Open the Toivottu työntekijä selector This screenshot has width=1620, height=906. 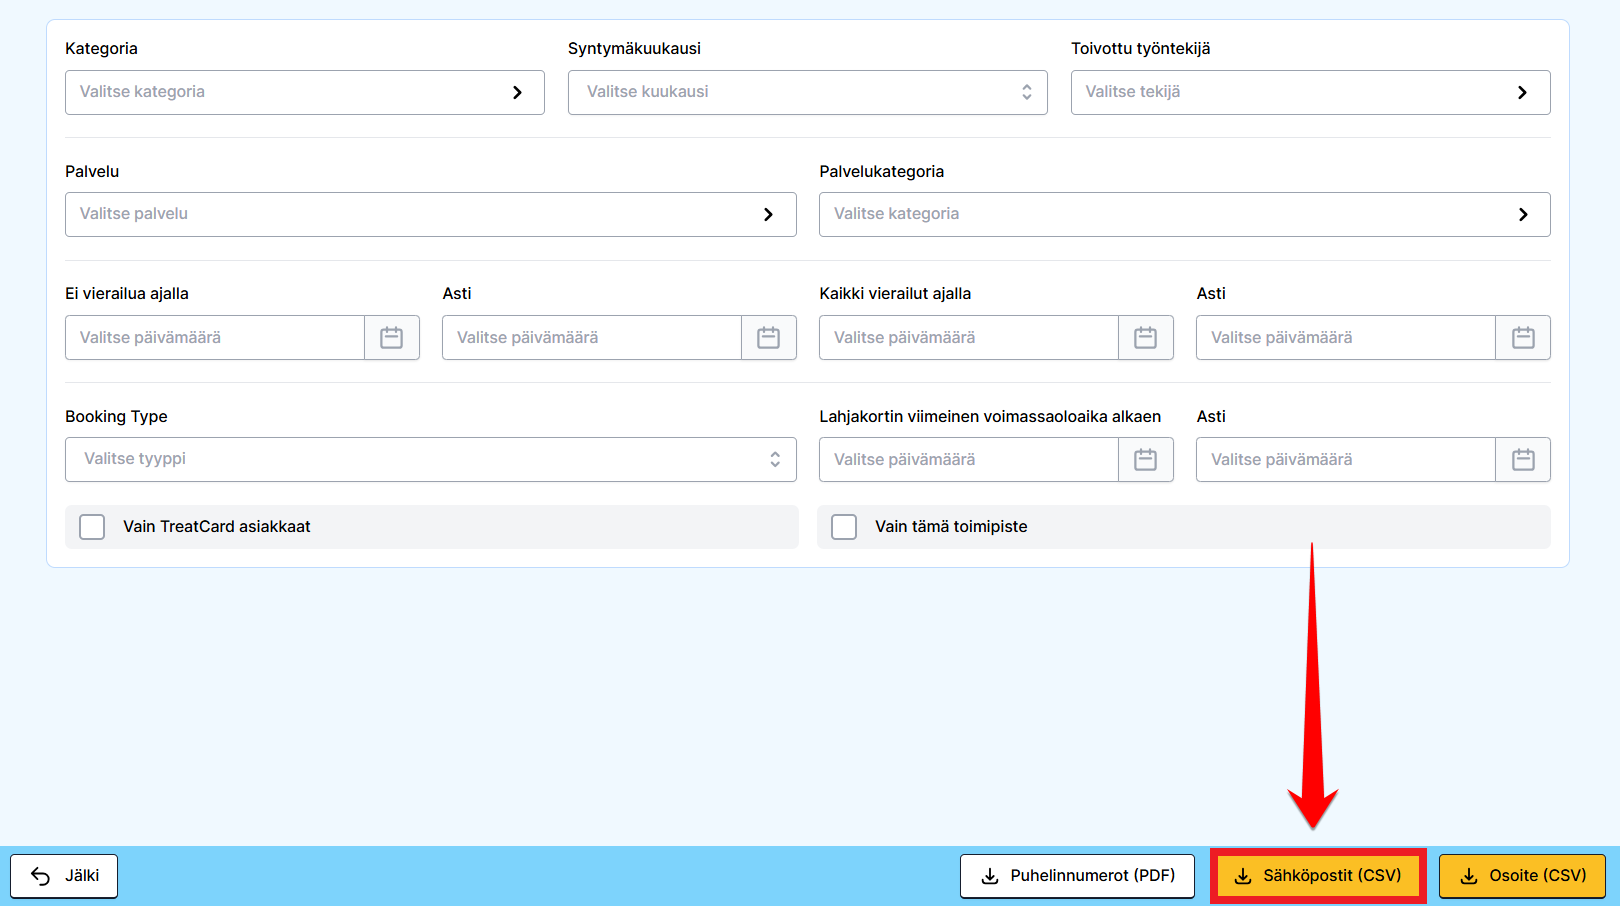(x=1311, y=92)
